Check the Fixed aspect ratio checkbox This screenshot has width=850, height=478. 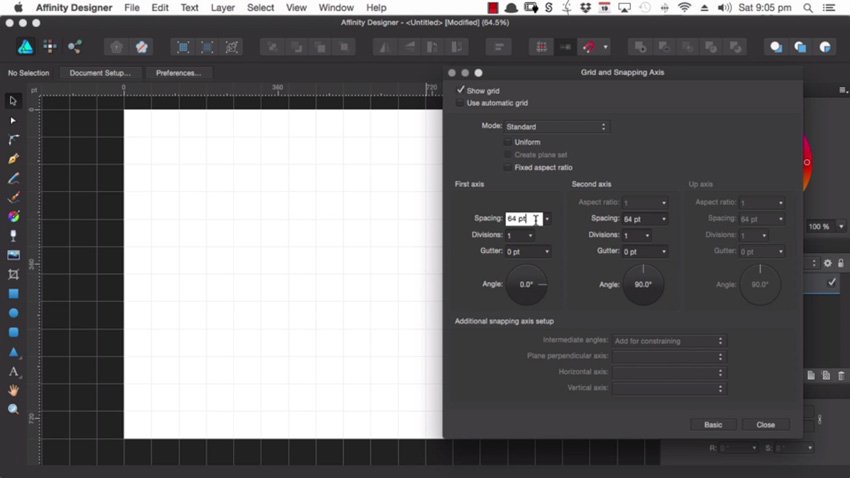508,167
